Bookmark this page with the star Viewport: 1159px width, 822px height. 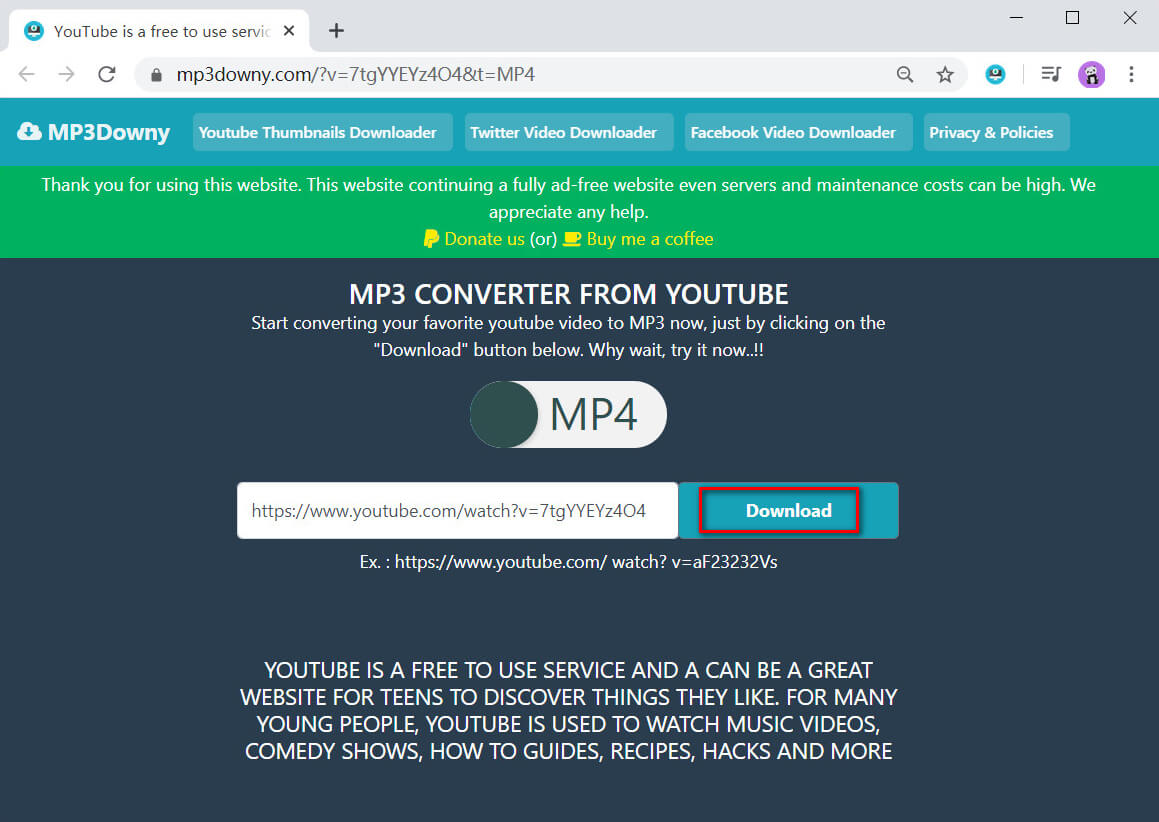click(945, 74)
